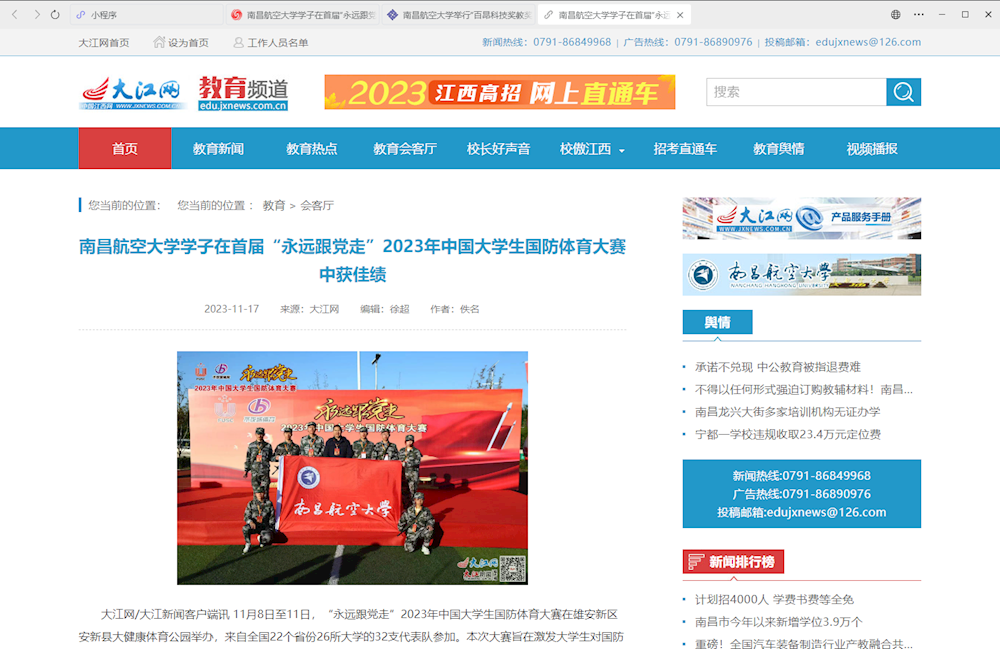Click the house icon beside 设为首页

pyautogui.click(x=159, y=42)
